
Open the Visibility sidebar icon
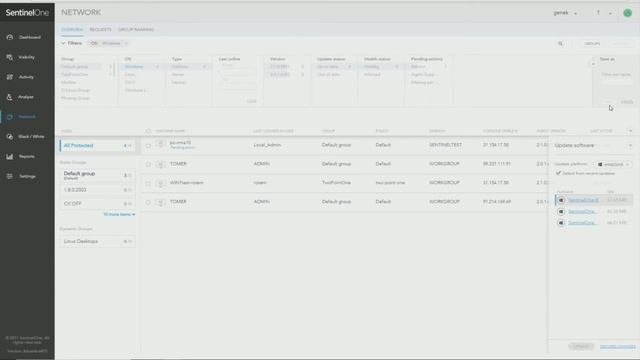(10, 57)
